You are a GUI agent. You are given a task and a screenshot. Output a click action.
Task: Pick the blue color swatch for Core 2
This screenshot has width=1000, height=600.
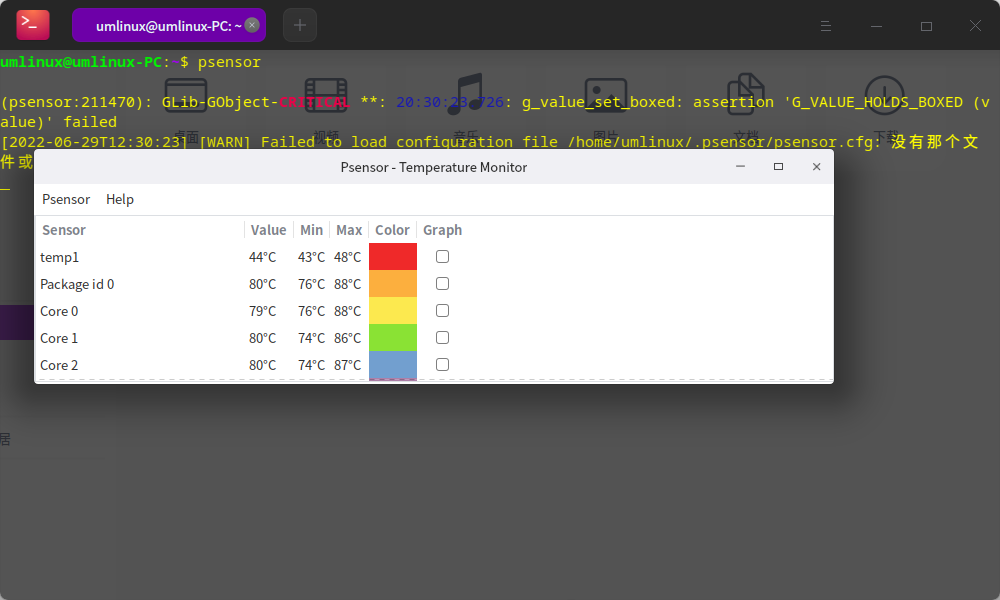393,365
